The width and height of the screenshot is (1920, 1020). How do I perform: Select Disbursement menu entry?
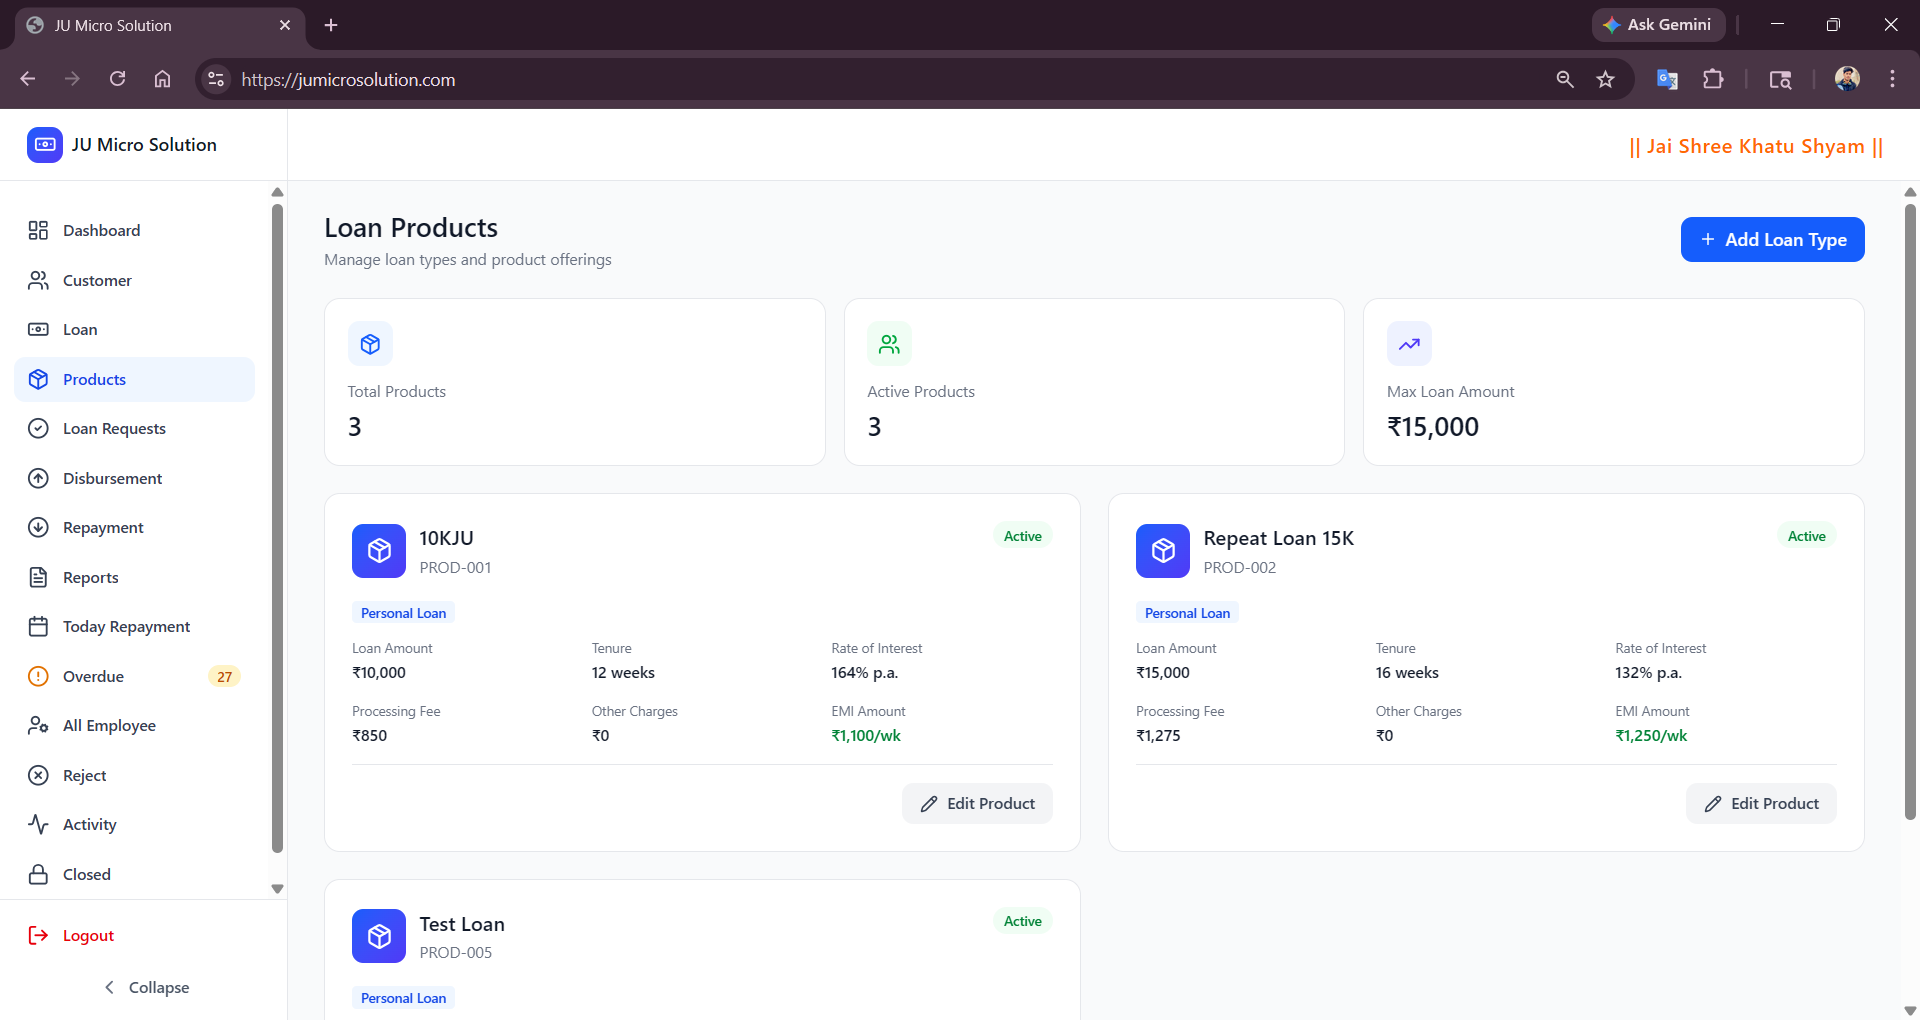point(135,478)
